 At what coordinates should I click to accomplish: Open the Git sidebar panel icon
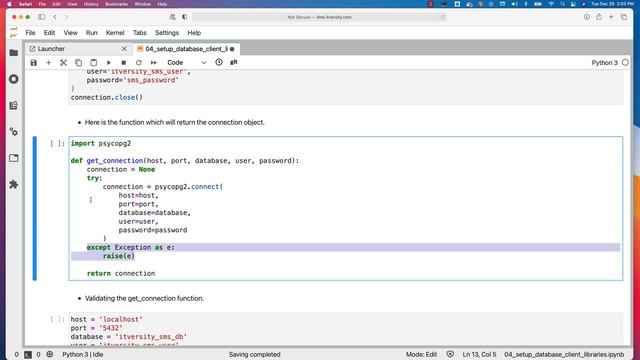13,105
